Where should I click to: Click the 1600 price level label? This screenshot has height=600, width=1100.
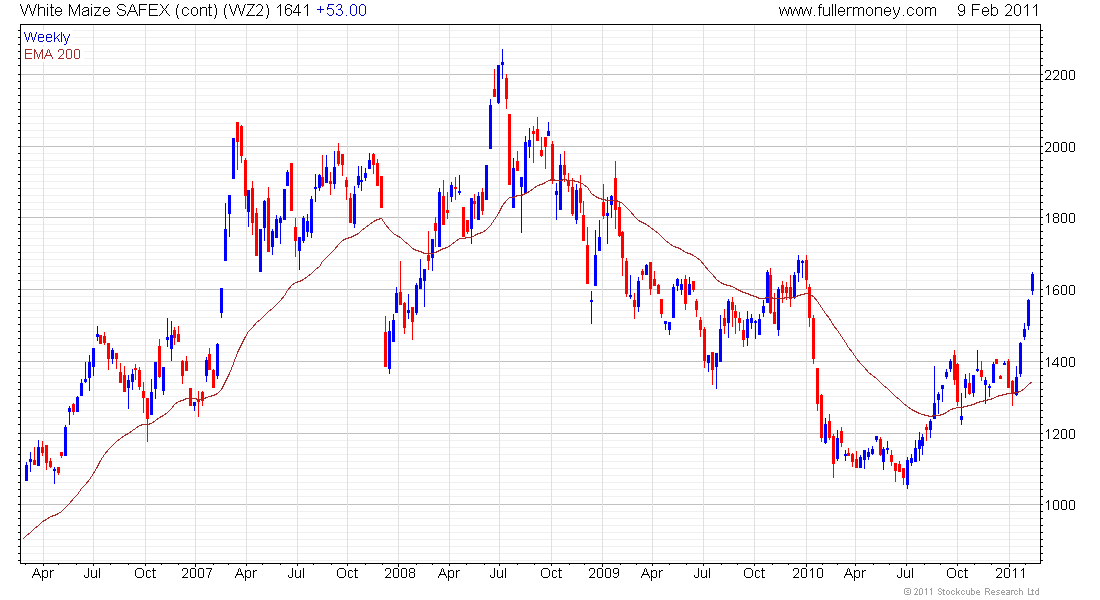point(1059,291)
